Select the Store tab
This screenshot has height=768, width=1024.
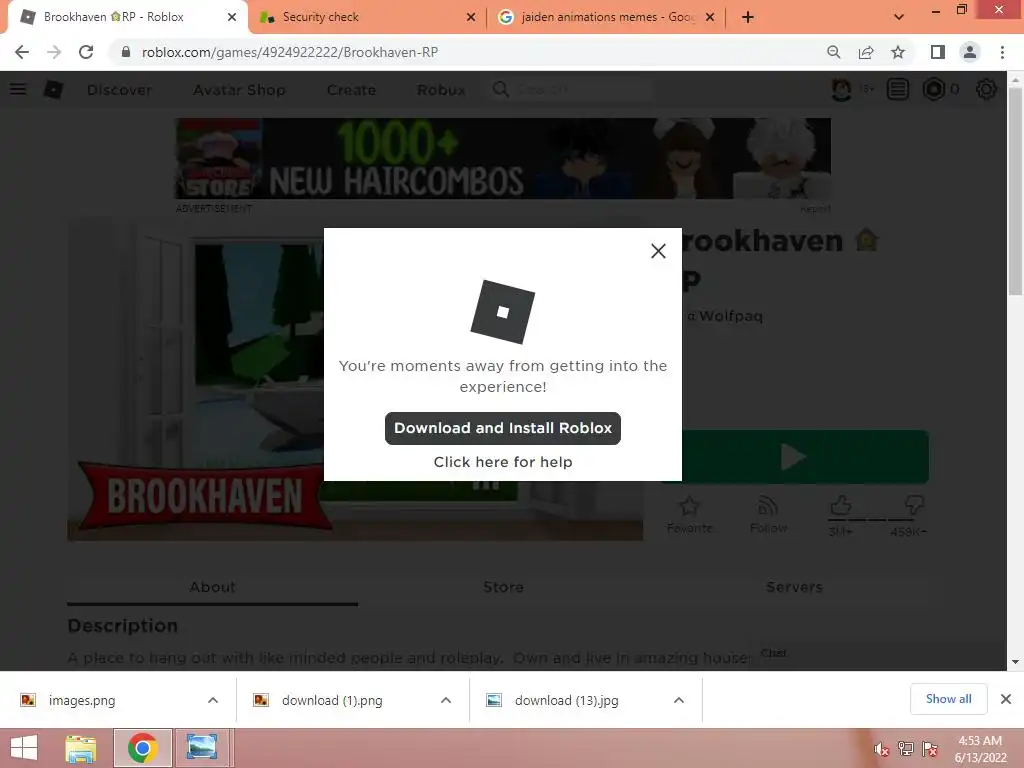(503, 587)
